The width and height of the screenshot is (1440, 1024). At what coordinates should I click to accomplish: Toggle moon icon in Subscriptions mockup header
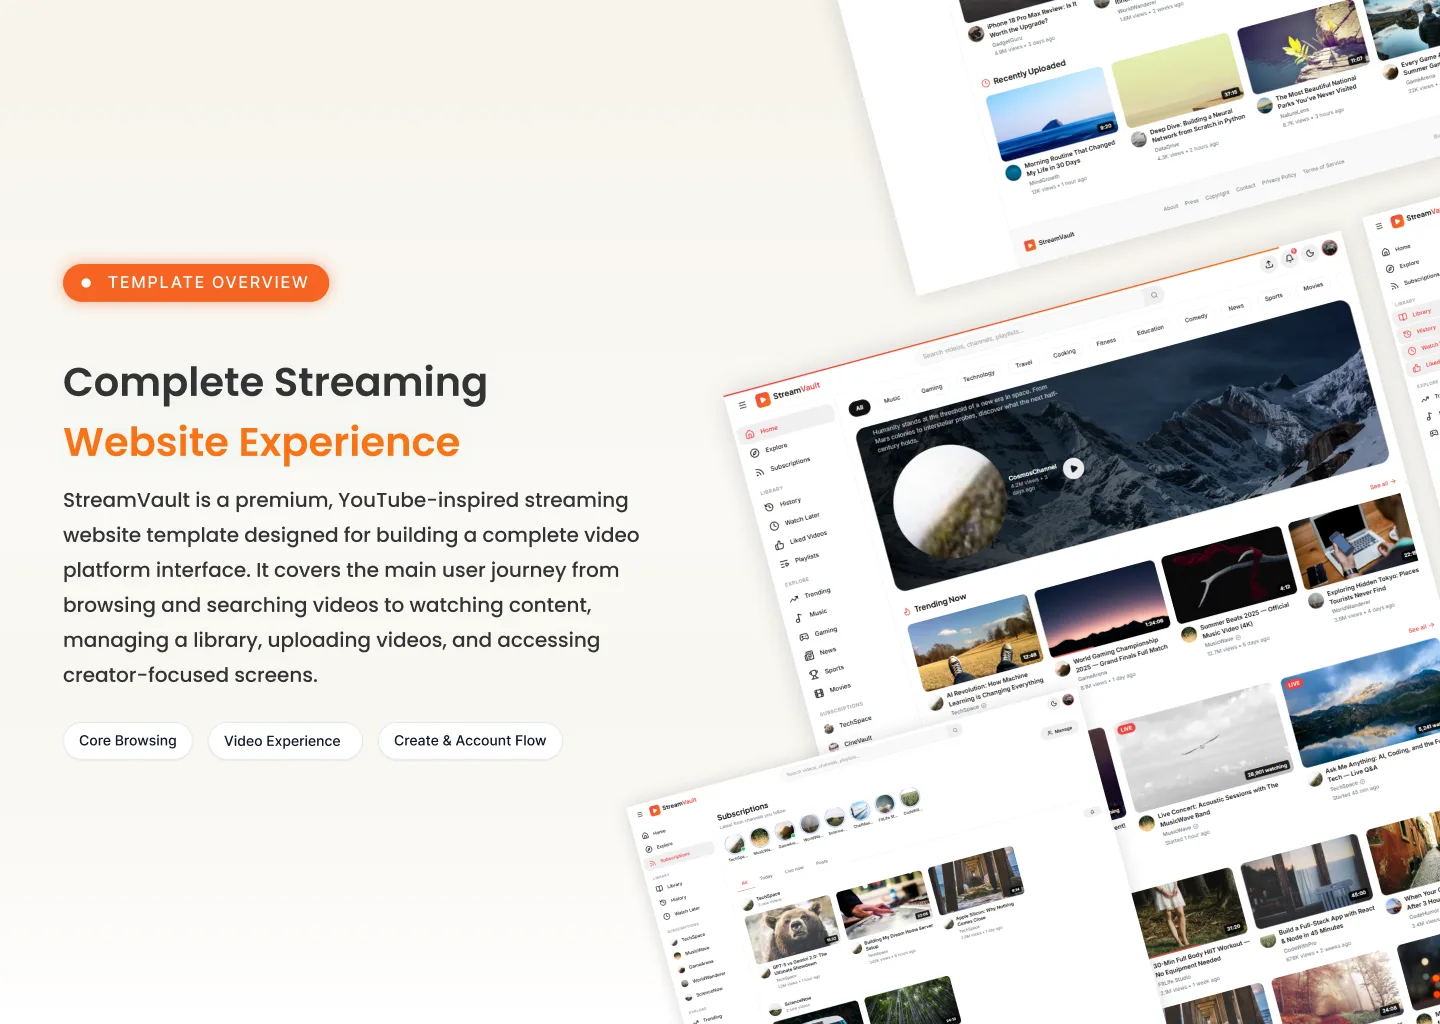coord(1054,703)
